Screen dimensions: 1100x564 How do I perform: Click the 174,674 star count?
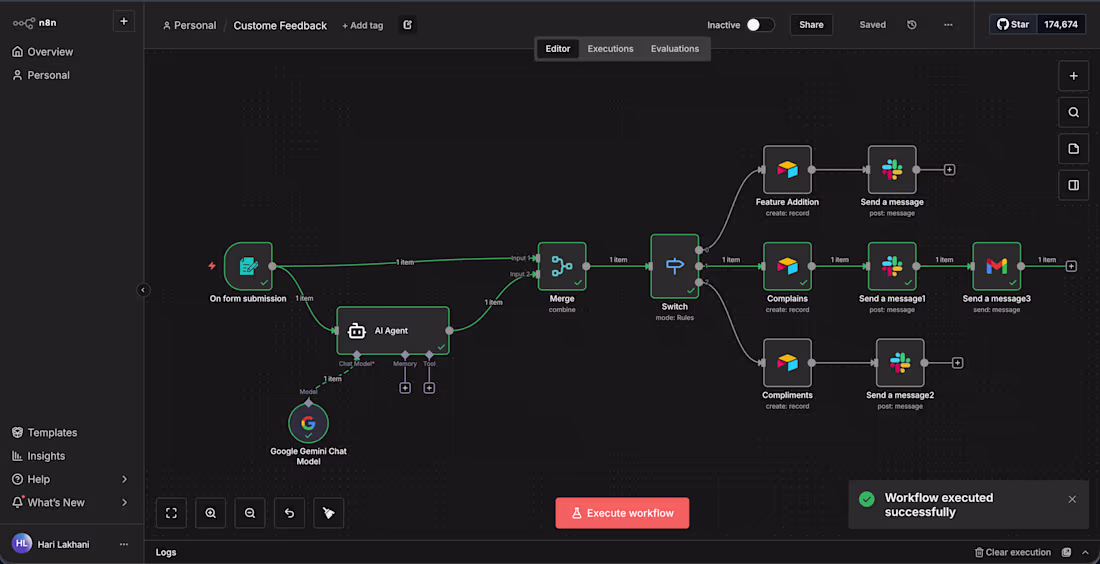(1061, 25)
